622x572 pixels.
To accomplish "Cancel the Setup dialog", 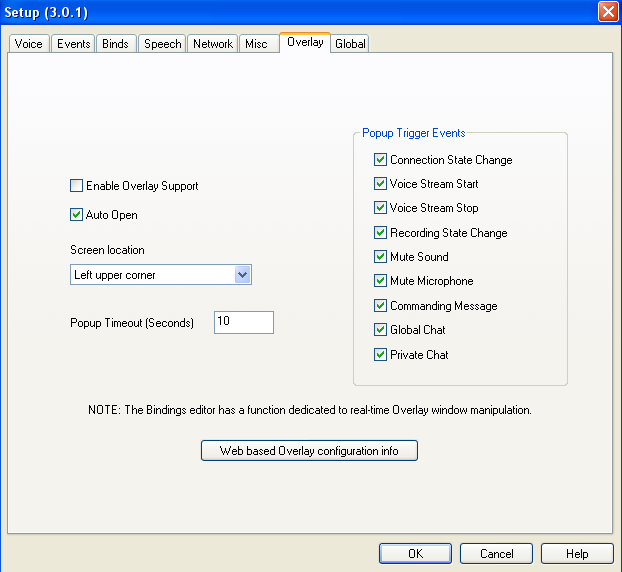I will [496, 553].
